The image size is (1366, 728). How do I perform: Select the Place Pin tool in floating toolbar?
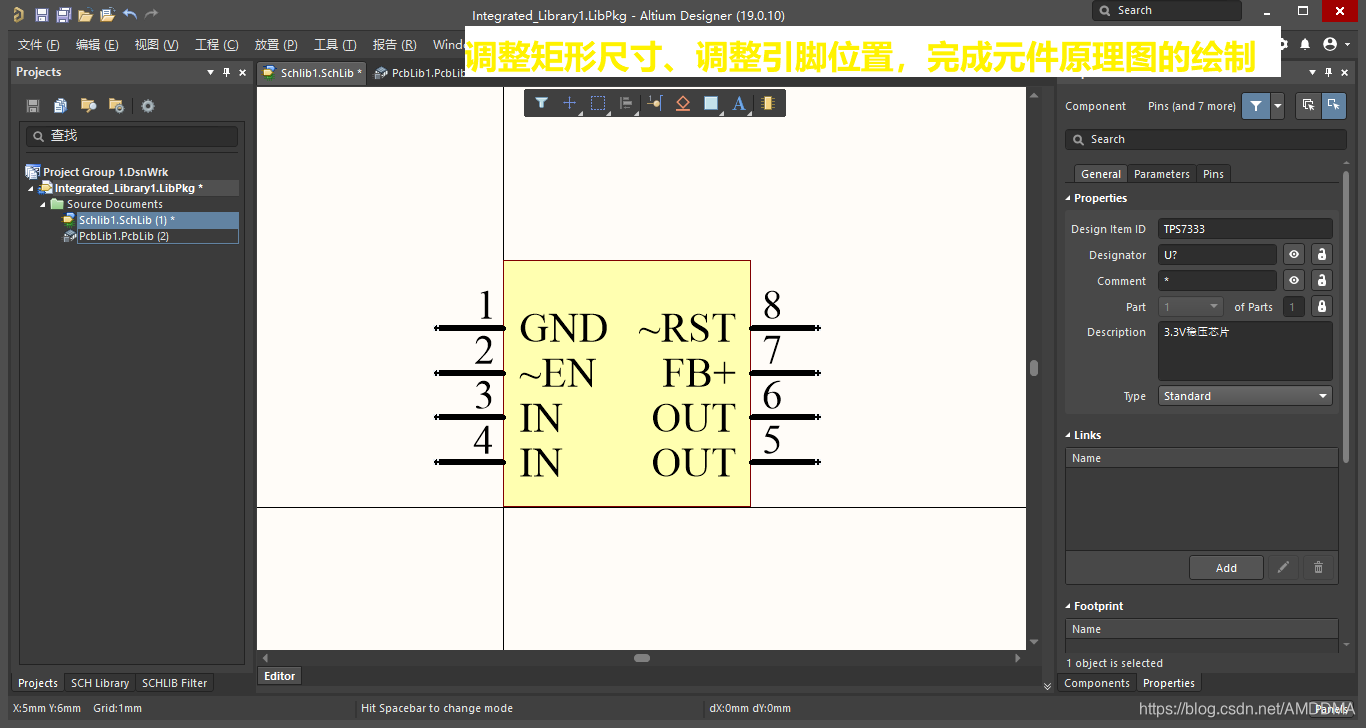[654, 103]
